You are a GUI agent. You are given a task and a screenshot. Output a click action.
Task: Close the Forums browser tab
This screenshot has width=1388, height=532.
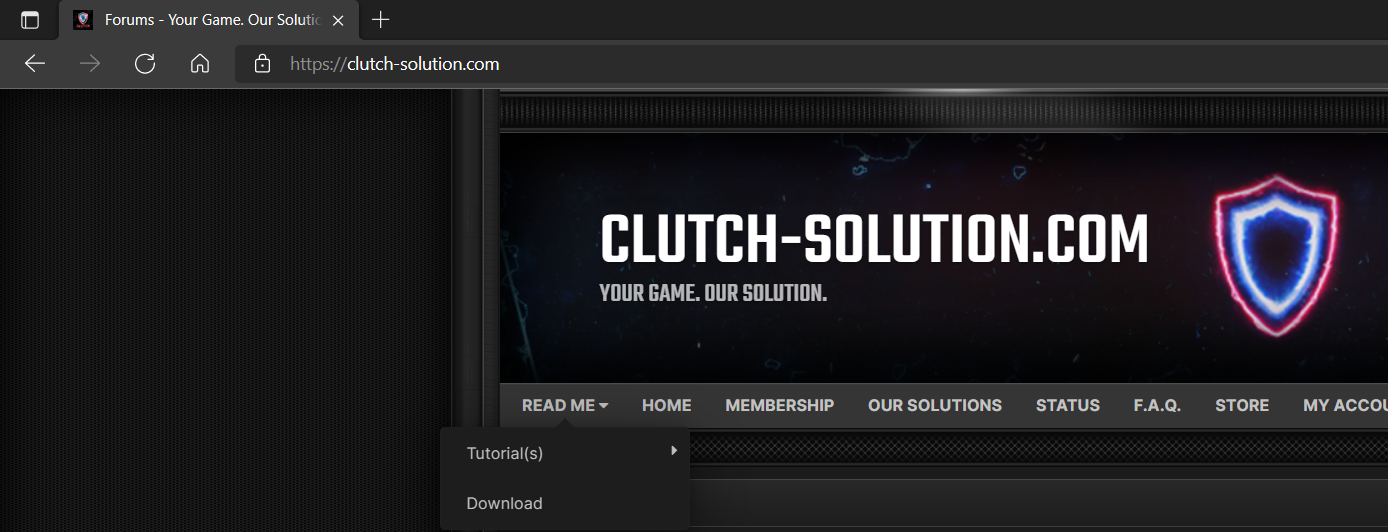[x=338, y=20]
